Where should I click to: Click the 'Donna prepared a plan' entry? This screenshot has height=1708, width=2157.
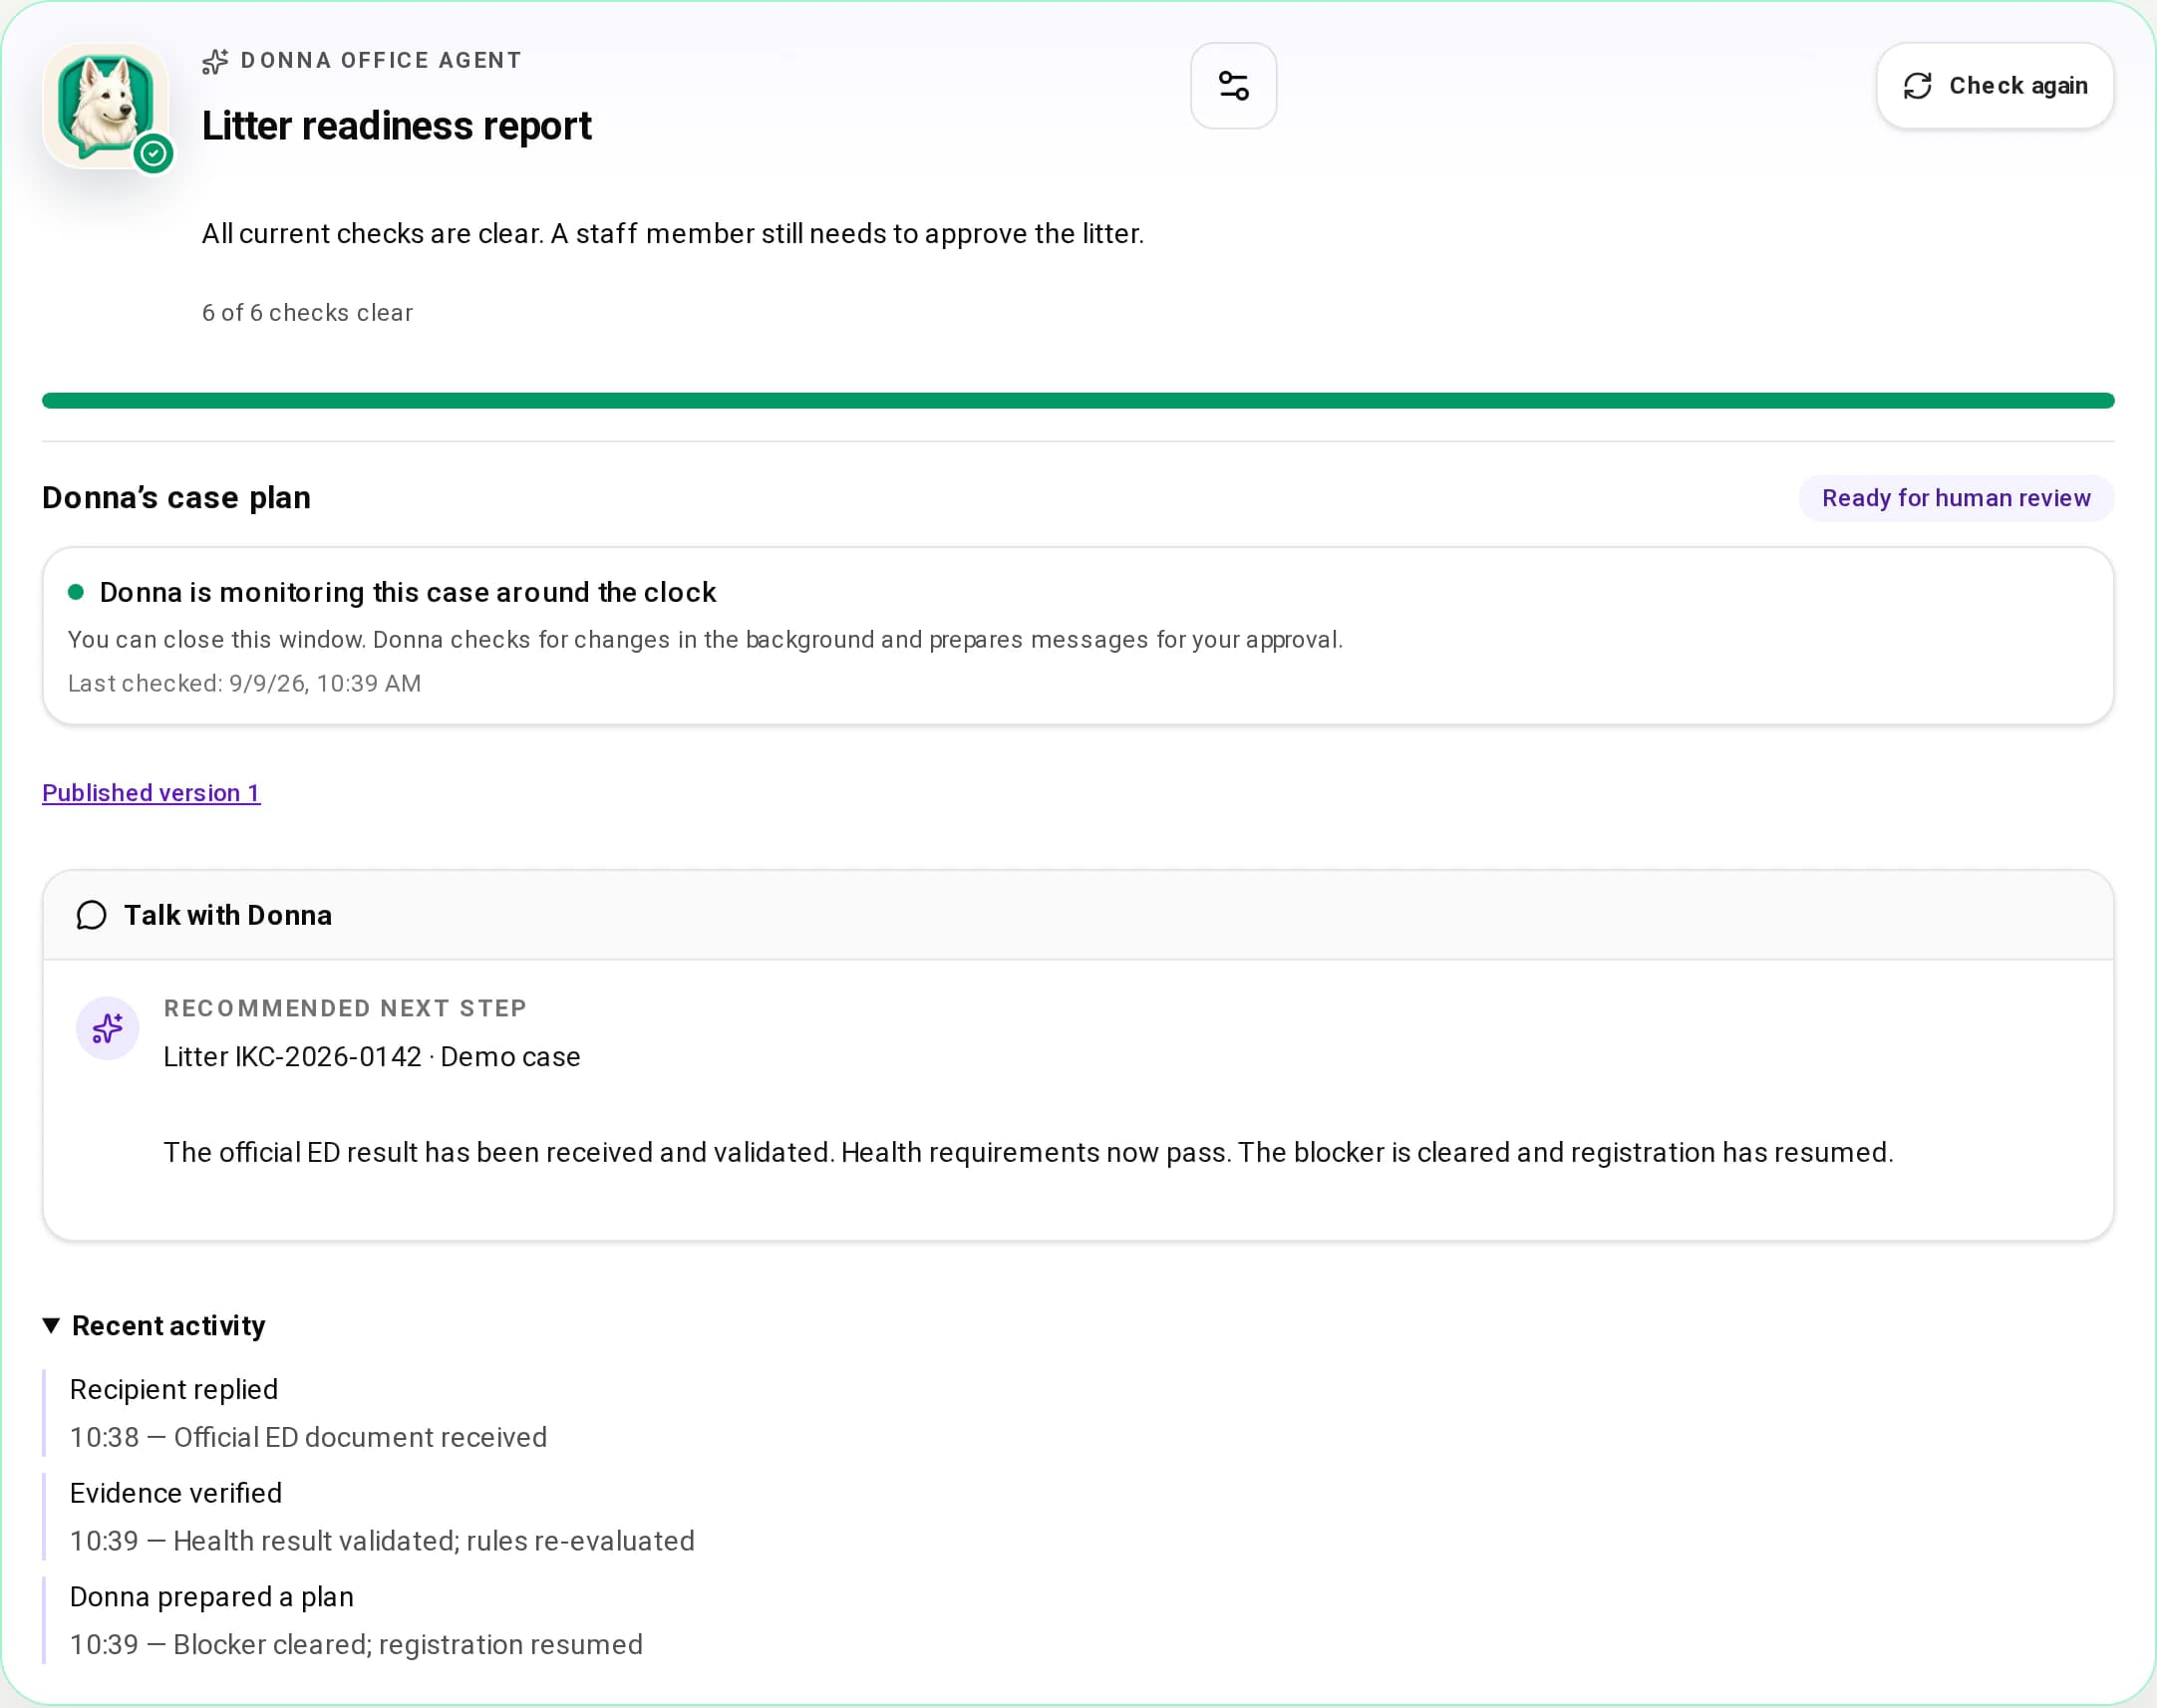(x=212, y=1598)
